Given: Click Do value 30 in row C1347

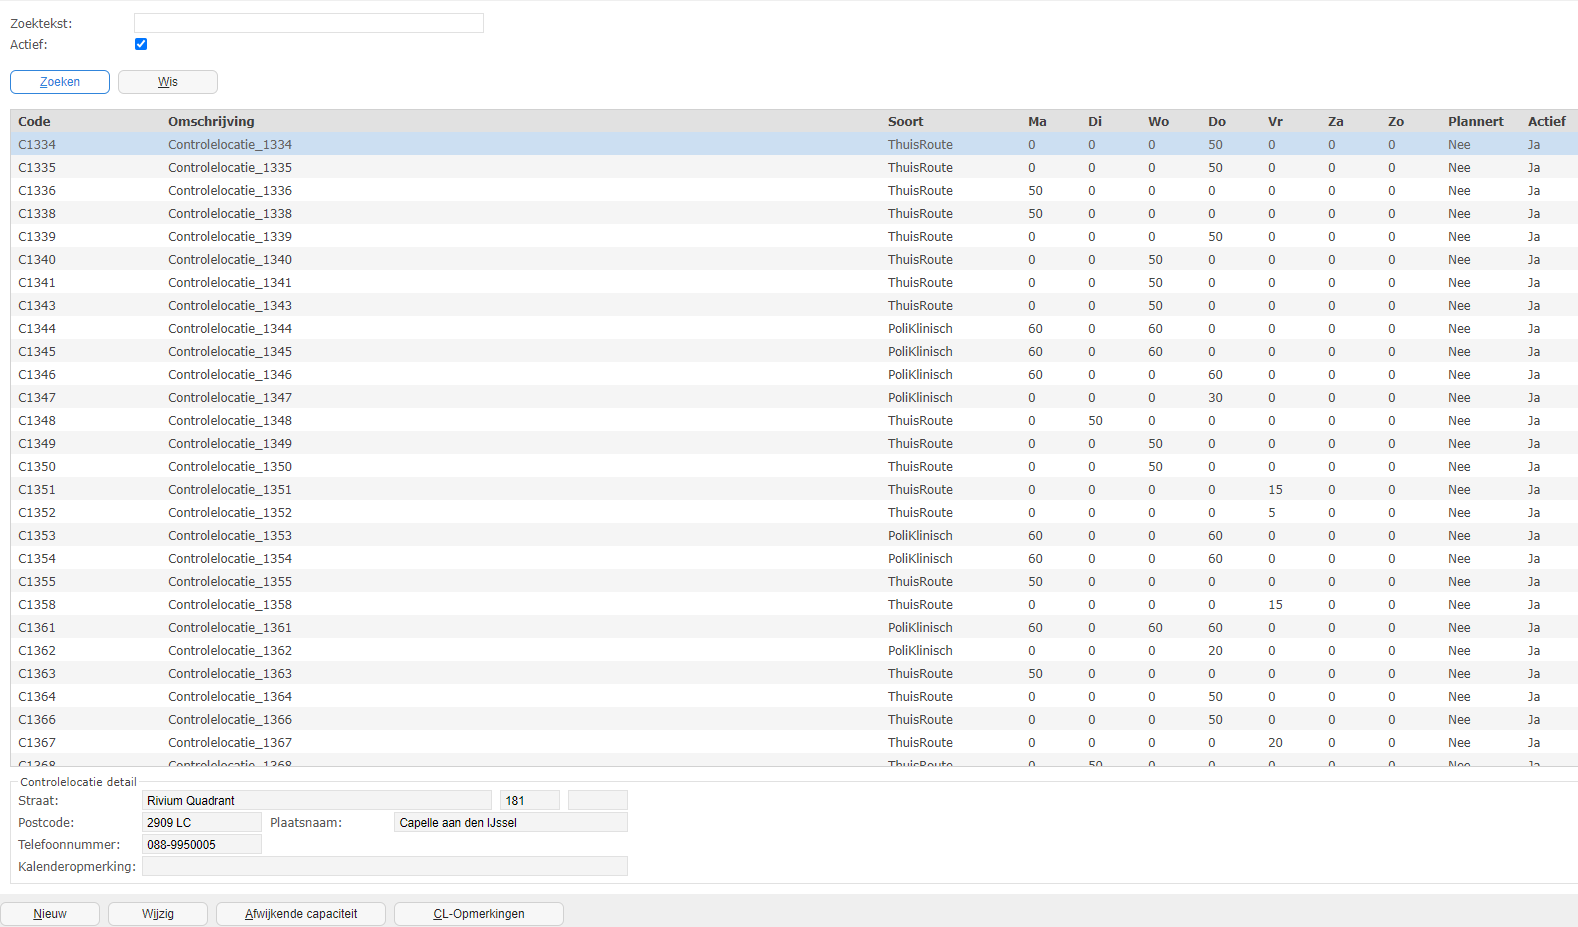Looking at the screenshot, I should coord(1215,398).
